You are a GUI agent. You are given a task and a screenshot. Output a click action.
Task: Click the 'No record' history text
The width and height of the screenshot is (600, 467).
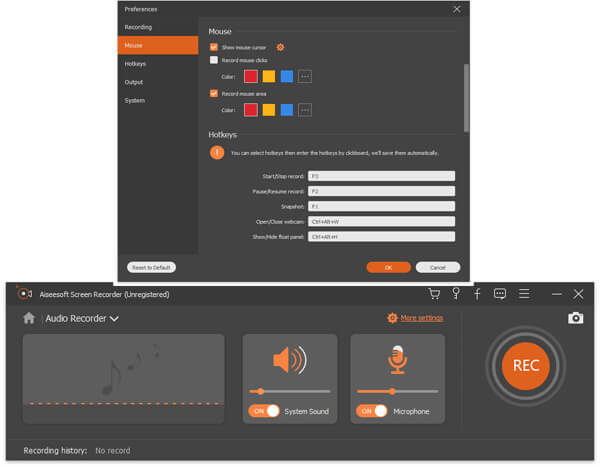tap(112, 451)
